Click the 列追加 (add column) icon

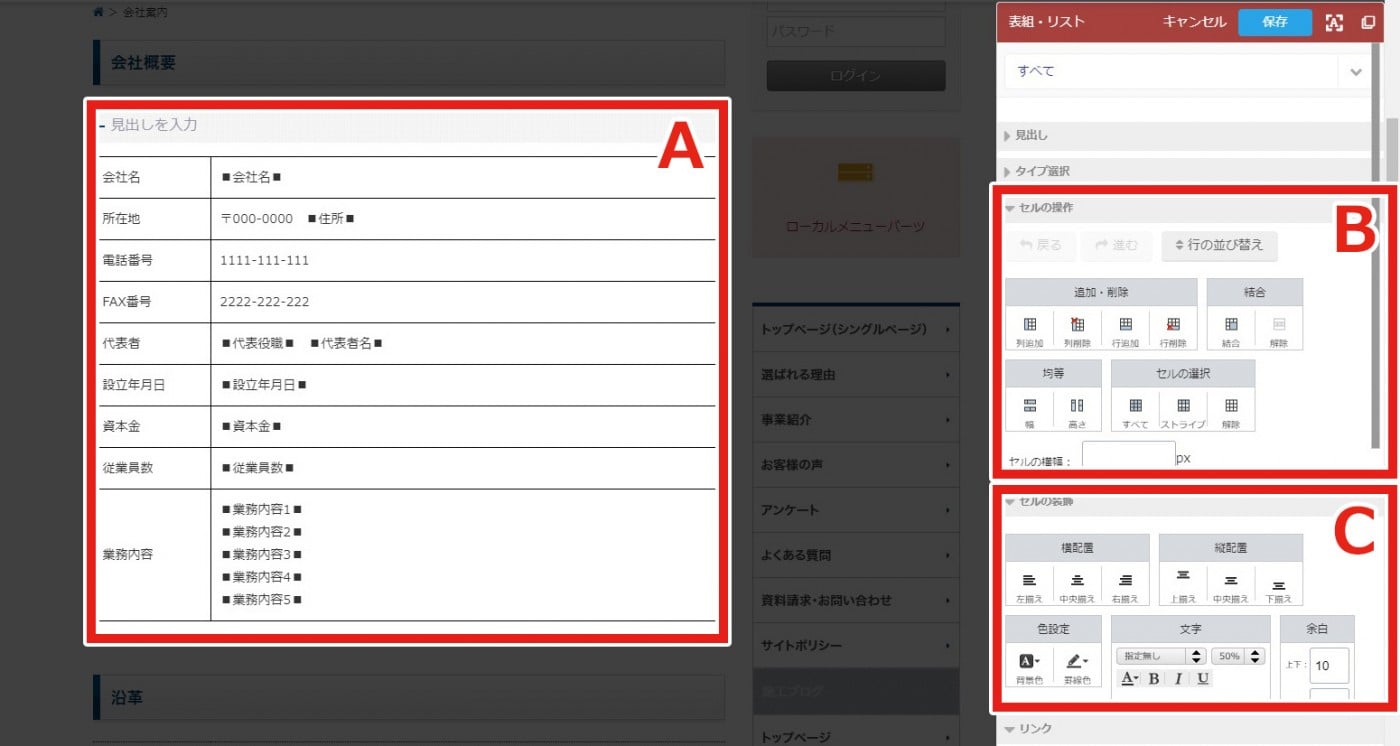coord(1030,324)
